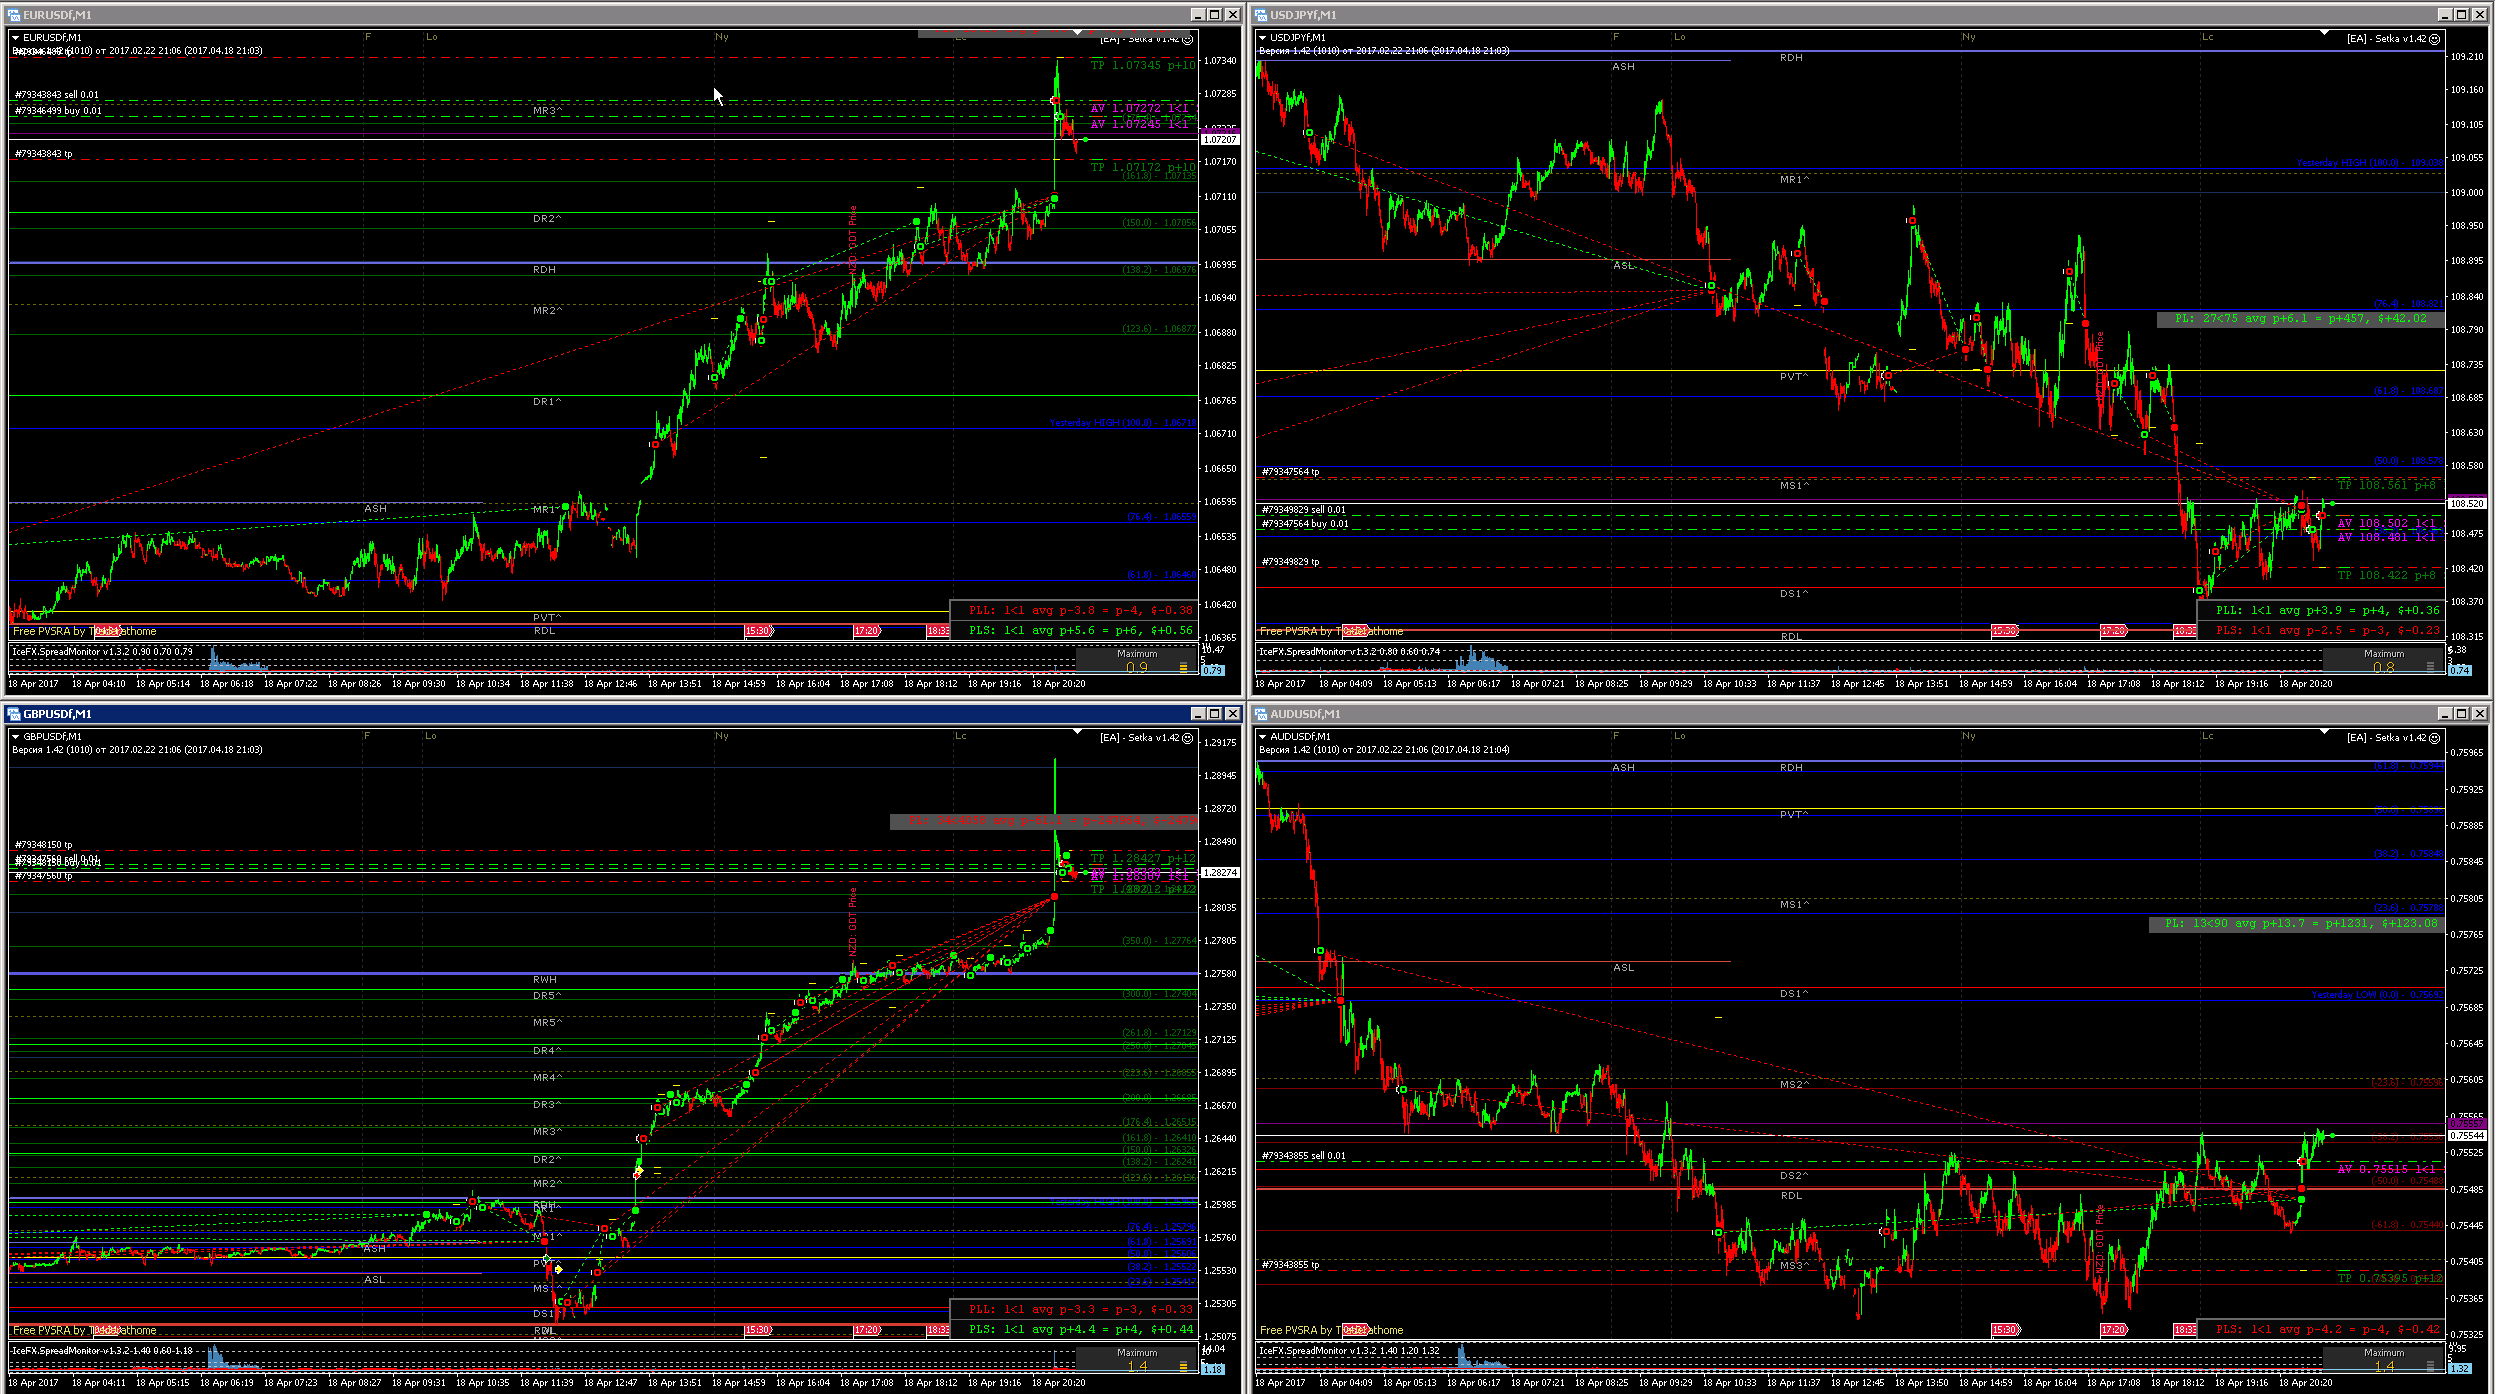Click the #79349829 sell 0.01 order label

(x=1304, y=510)
